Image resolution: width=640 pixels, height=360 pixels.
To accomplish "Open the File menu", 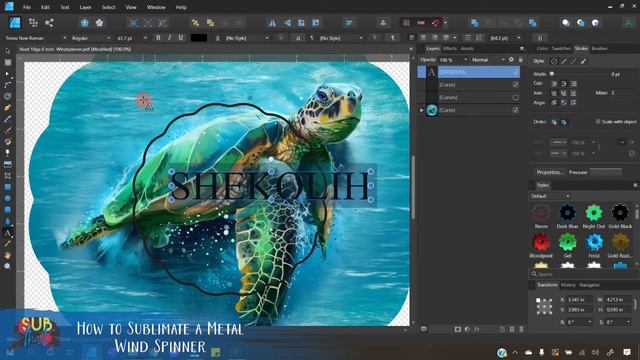I will 27,7.
